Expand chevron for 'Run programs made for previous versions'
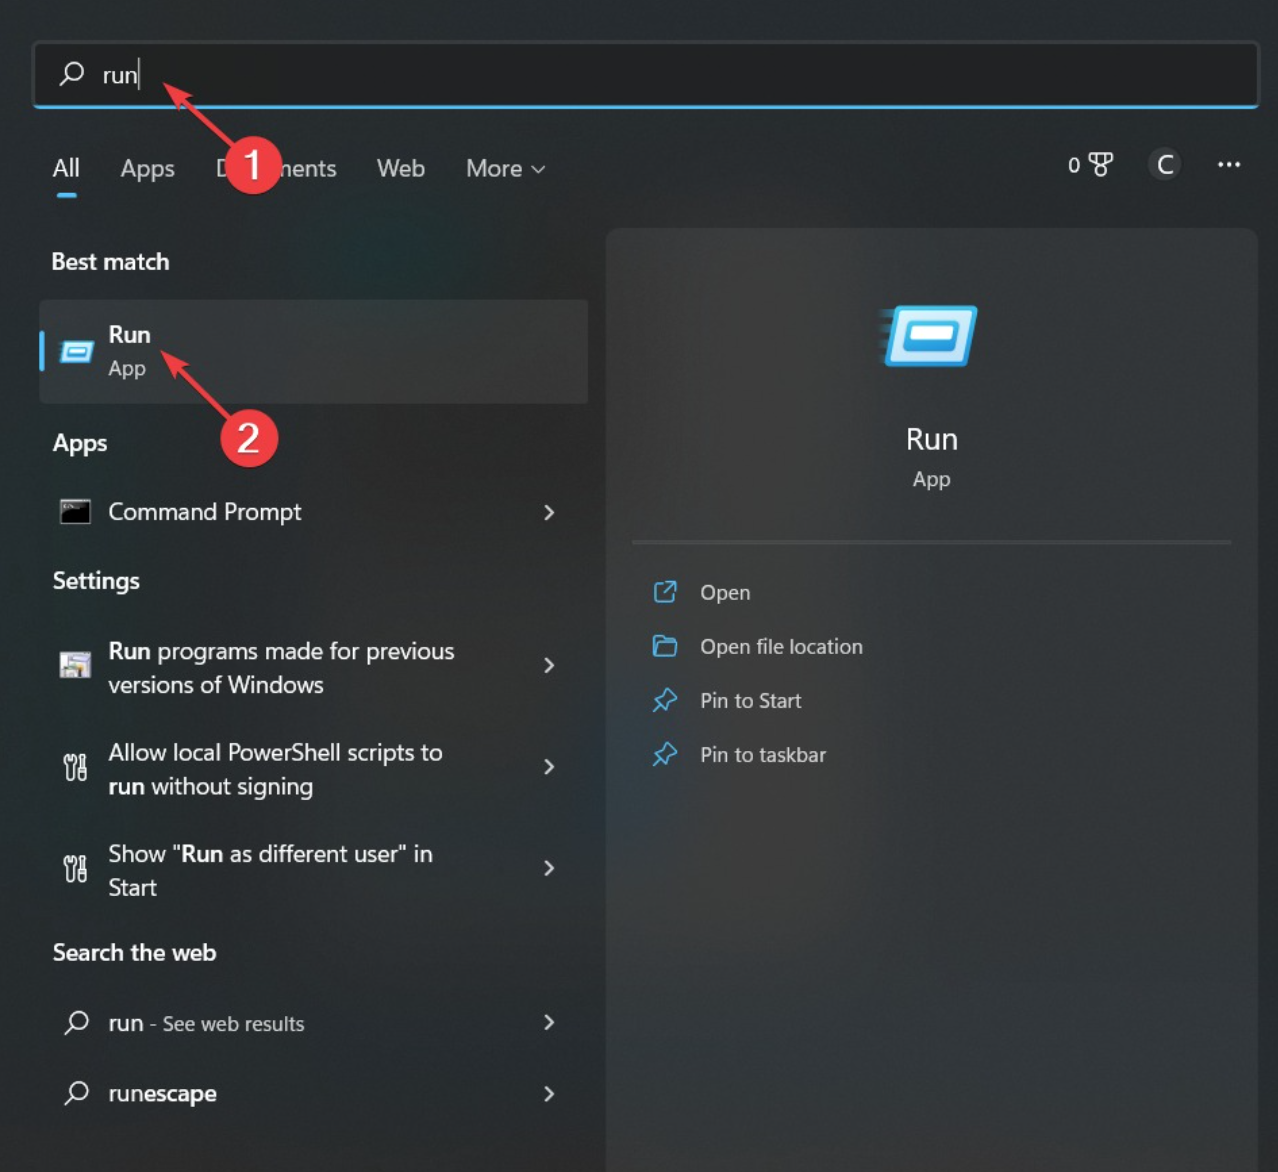This screenshot has width=1278, height=1172. [549, 665]
